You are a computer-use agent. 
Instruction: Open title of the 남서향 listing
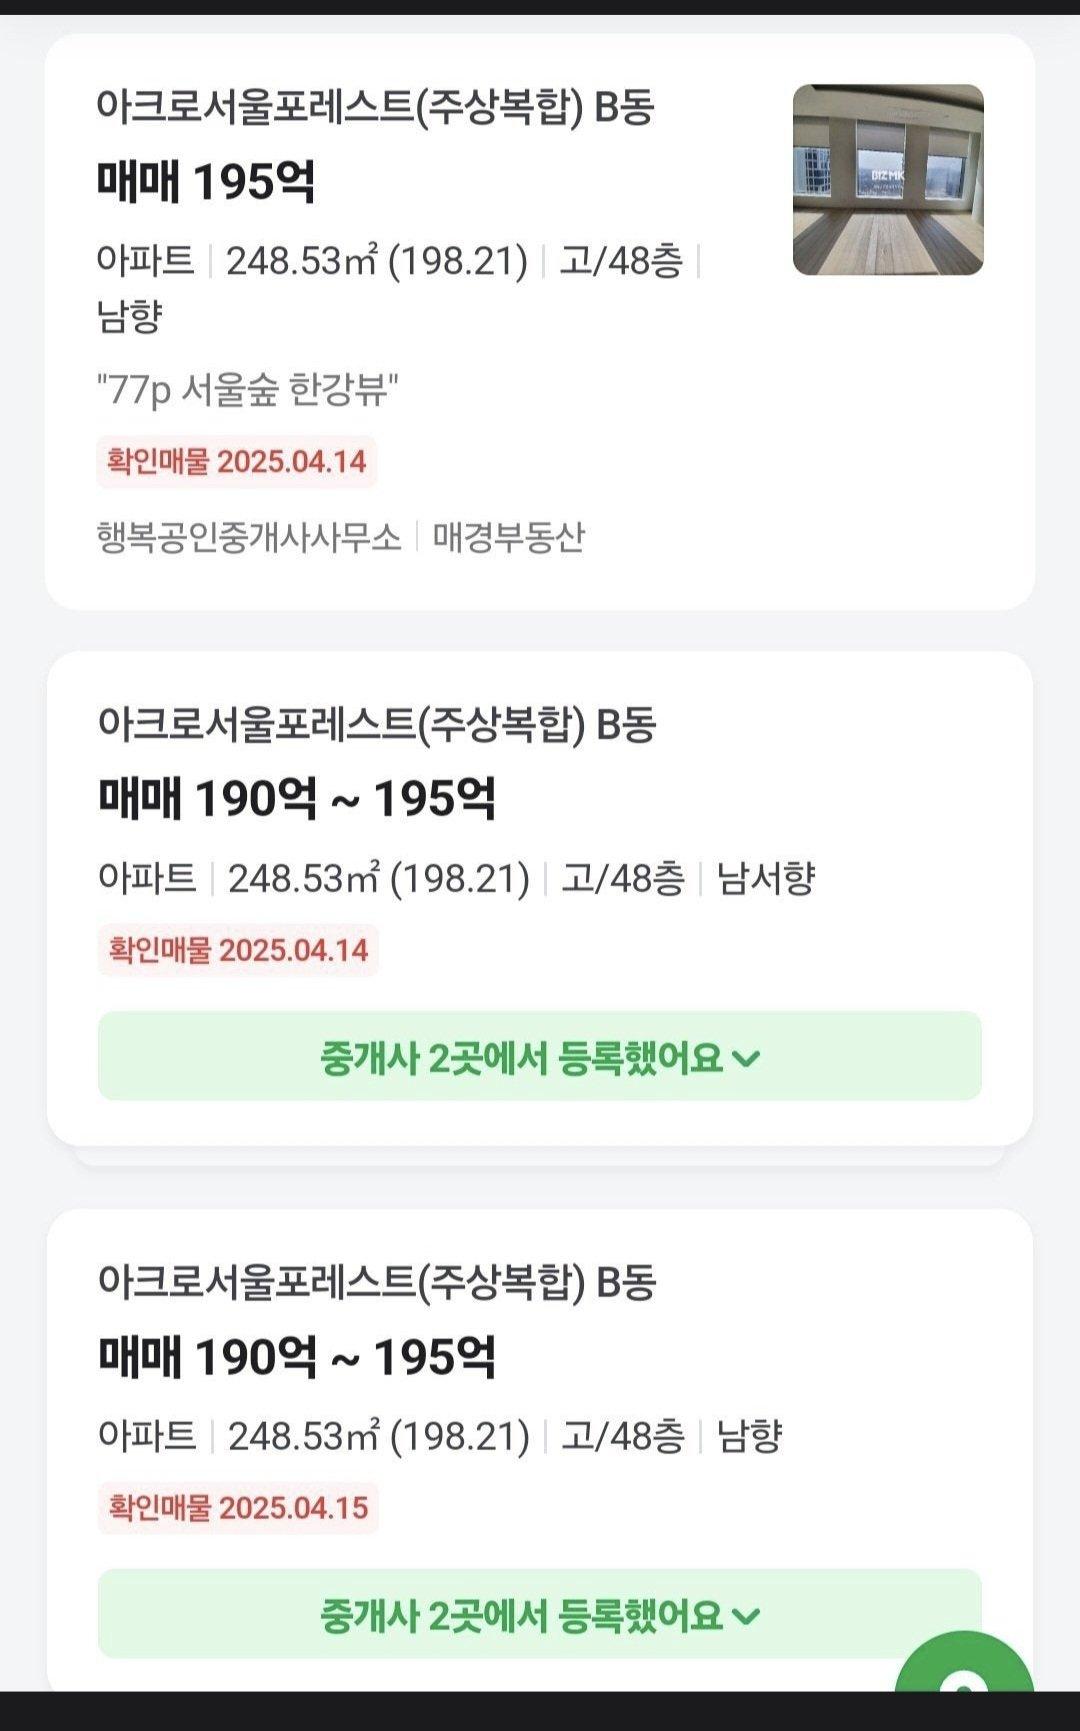pos(376,725)
